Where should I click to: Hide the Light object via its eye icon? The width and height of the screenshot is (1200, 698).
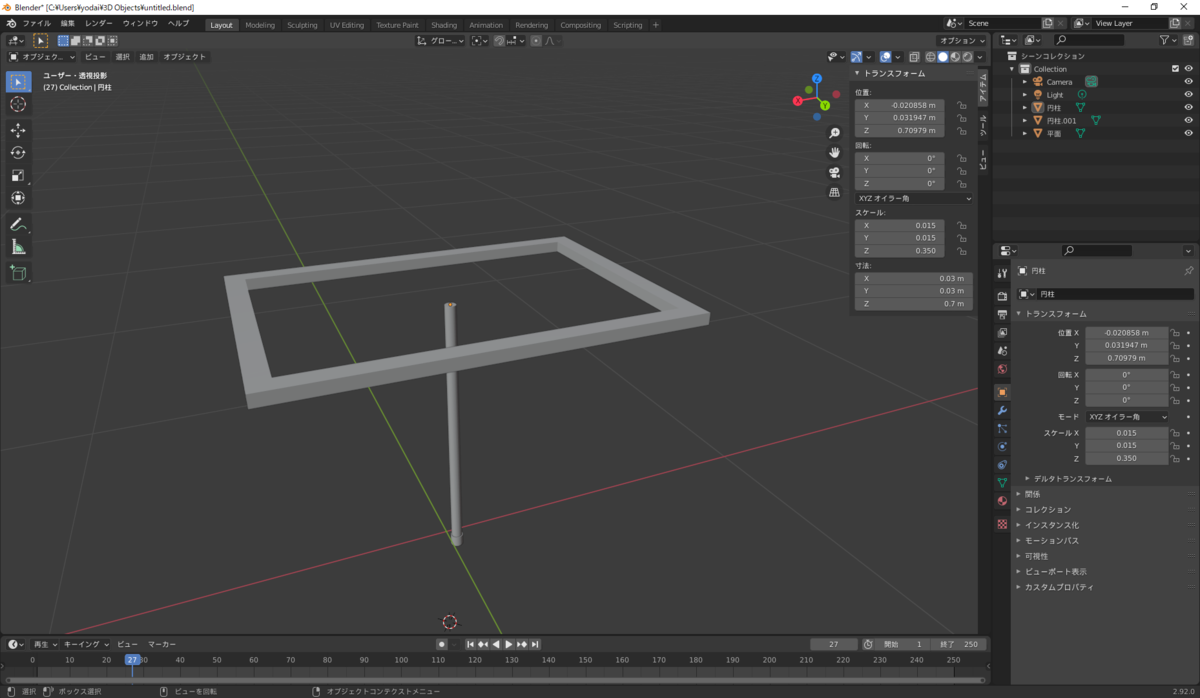(x=1189, y=95)
